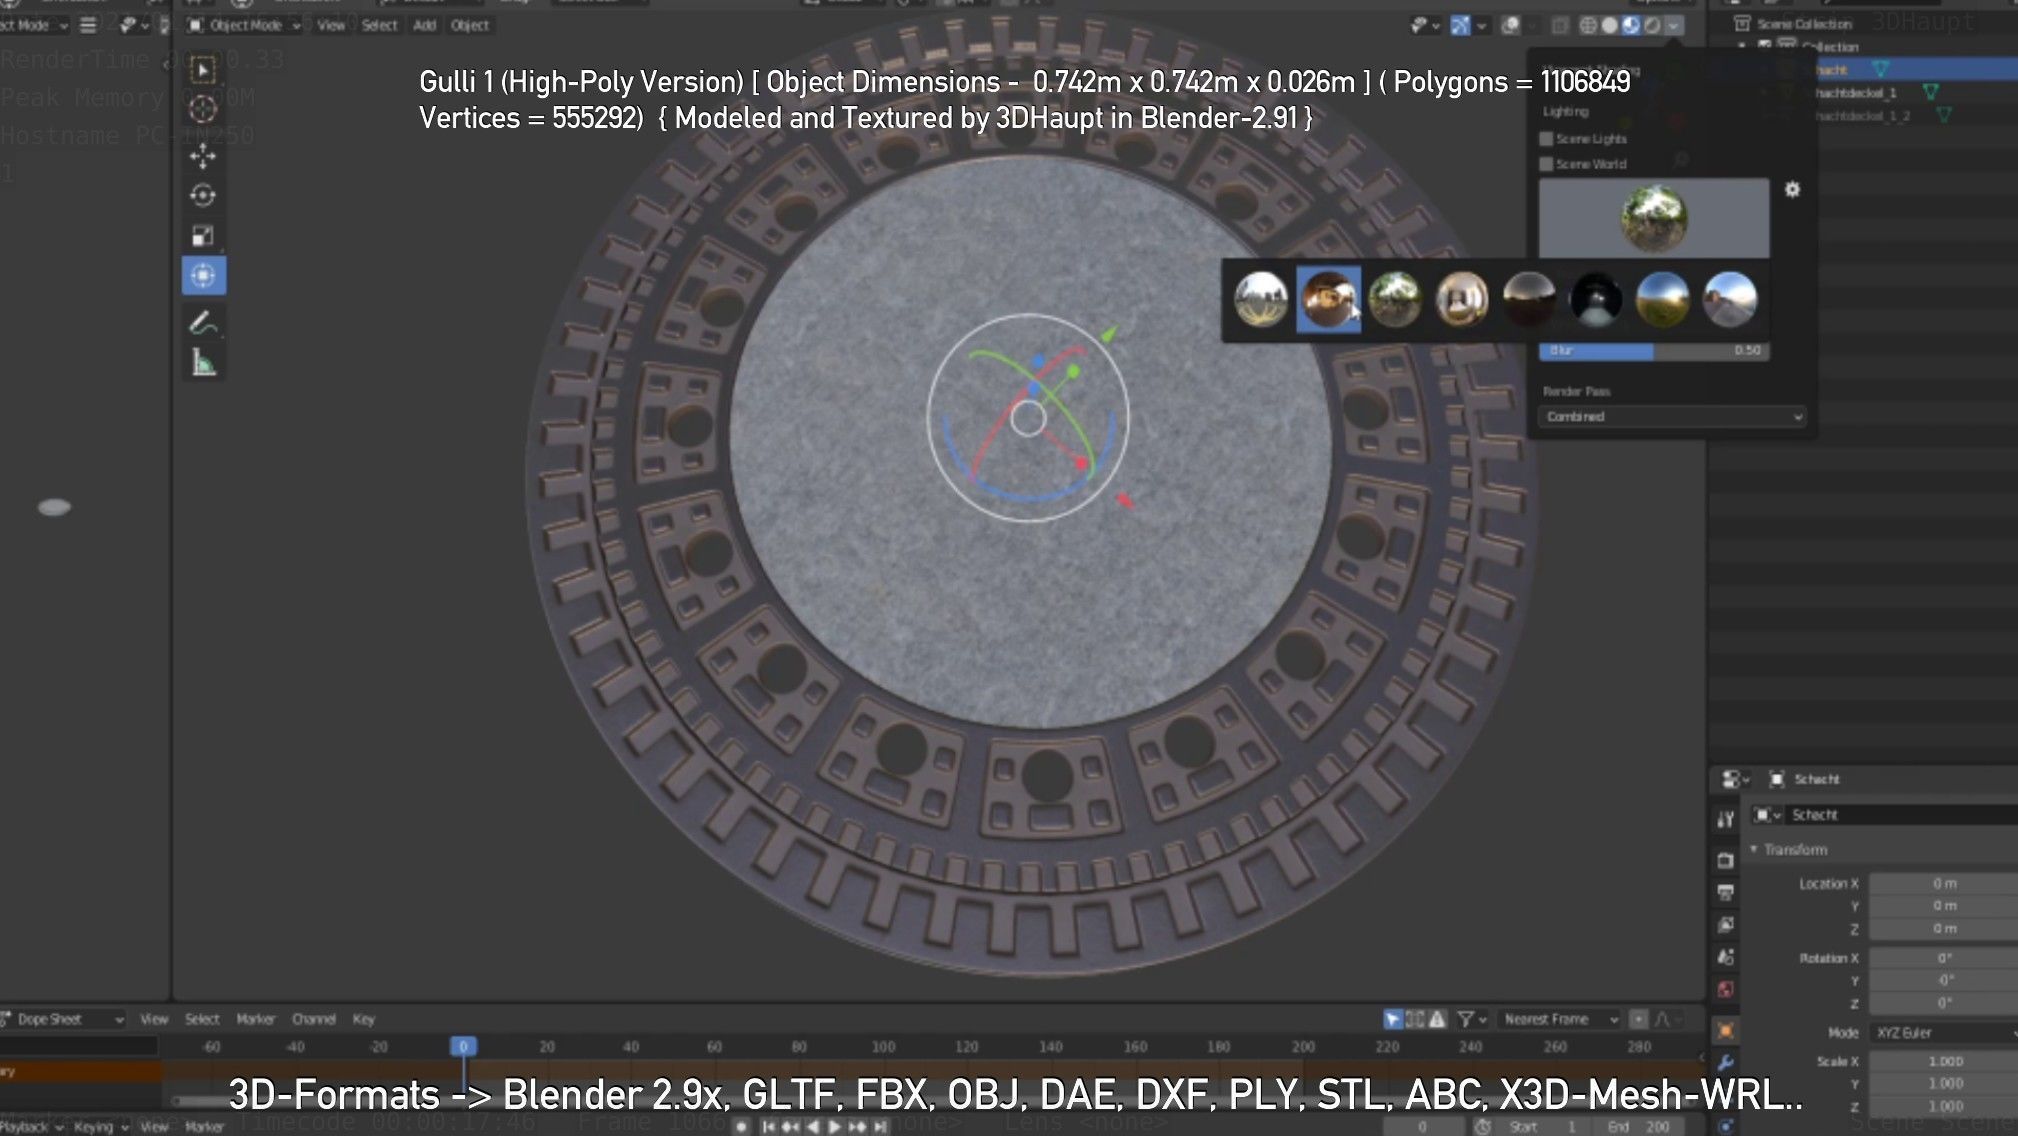Screen dimensions: 2018x1136
Task: Open the Dope Sheet filter dropdown
Action: (x=1471, y=1019)
